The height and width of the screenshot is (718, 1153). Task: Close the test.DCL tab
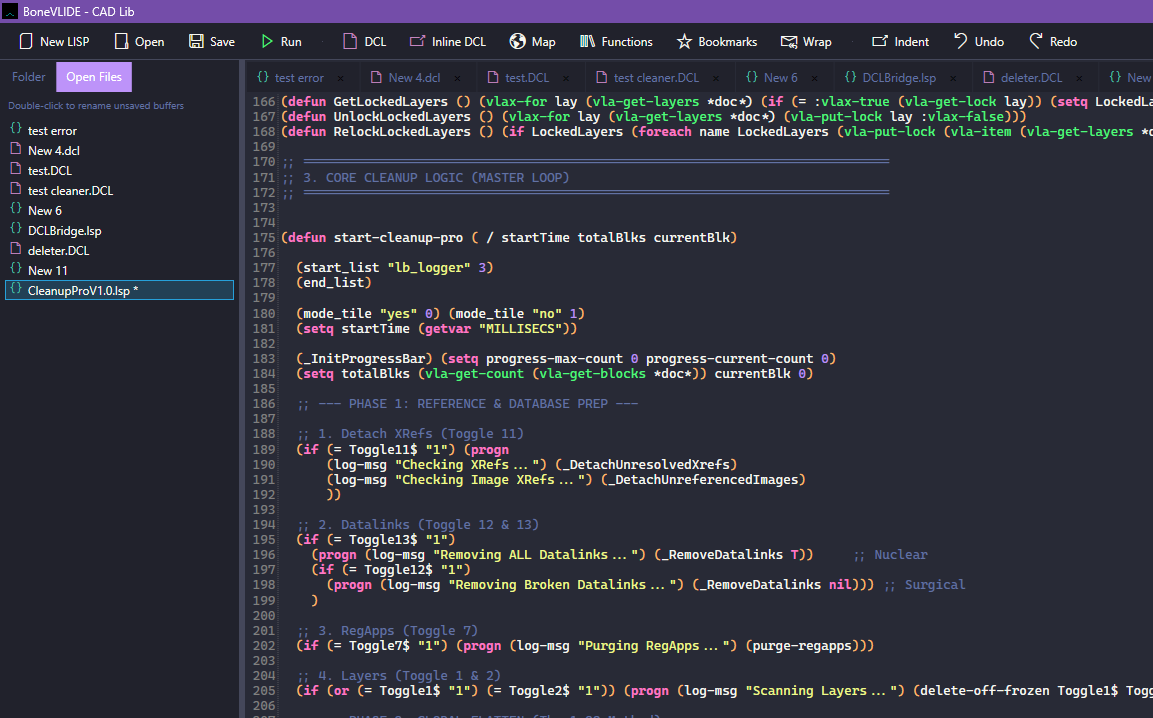[565, 78]
